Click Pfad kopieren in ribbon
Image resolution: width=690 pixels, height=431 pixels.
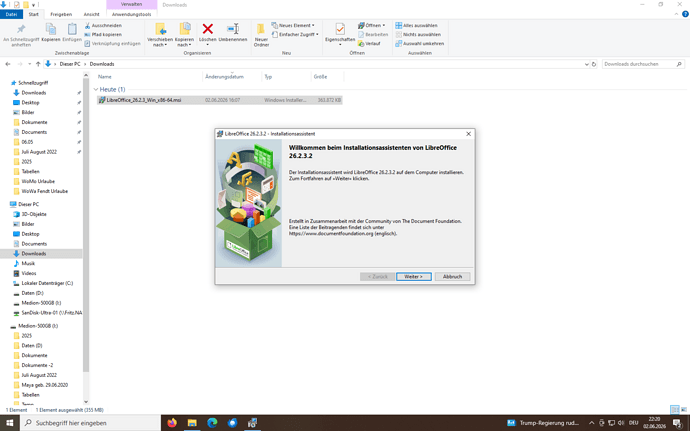[x=103, y=34]
